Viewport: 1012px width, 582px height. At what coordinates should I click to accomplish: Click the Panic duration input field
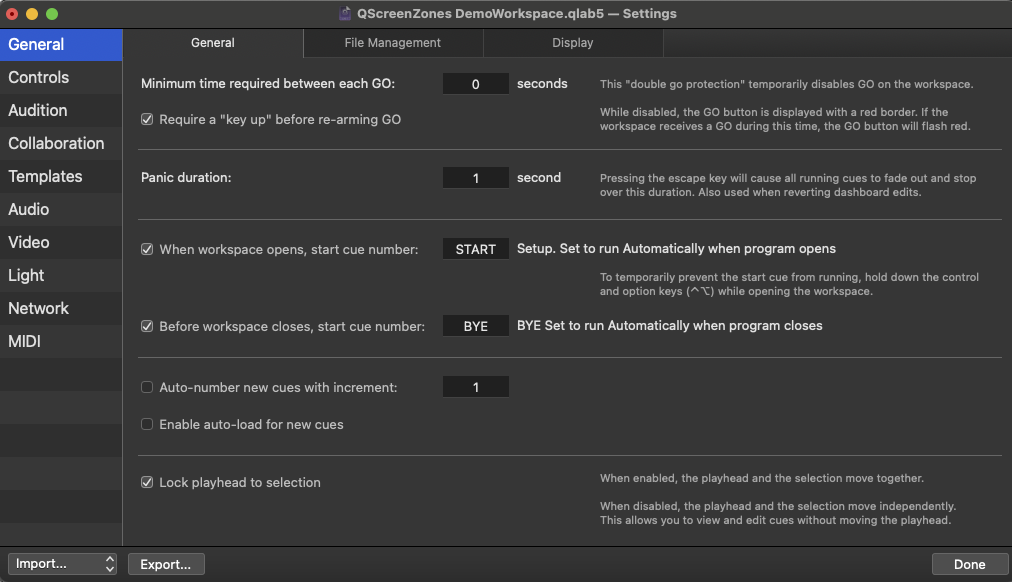tap(475, 177)
